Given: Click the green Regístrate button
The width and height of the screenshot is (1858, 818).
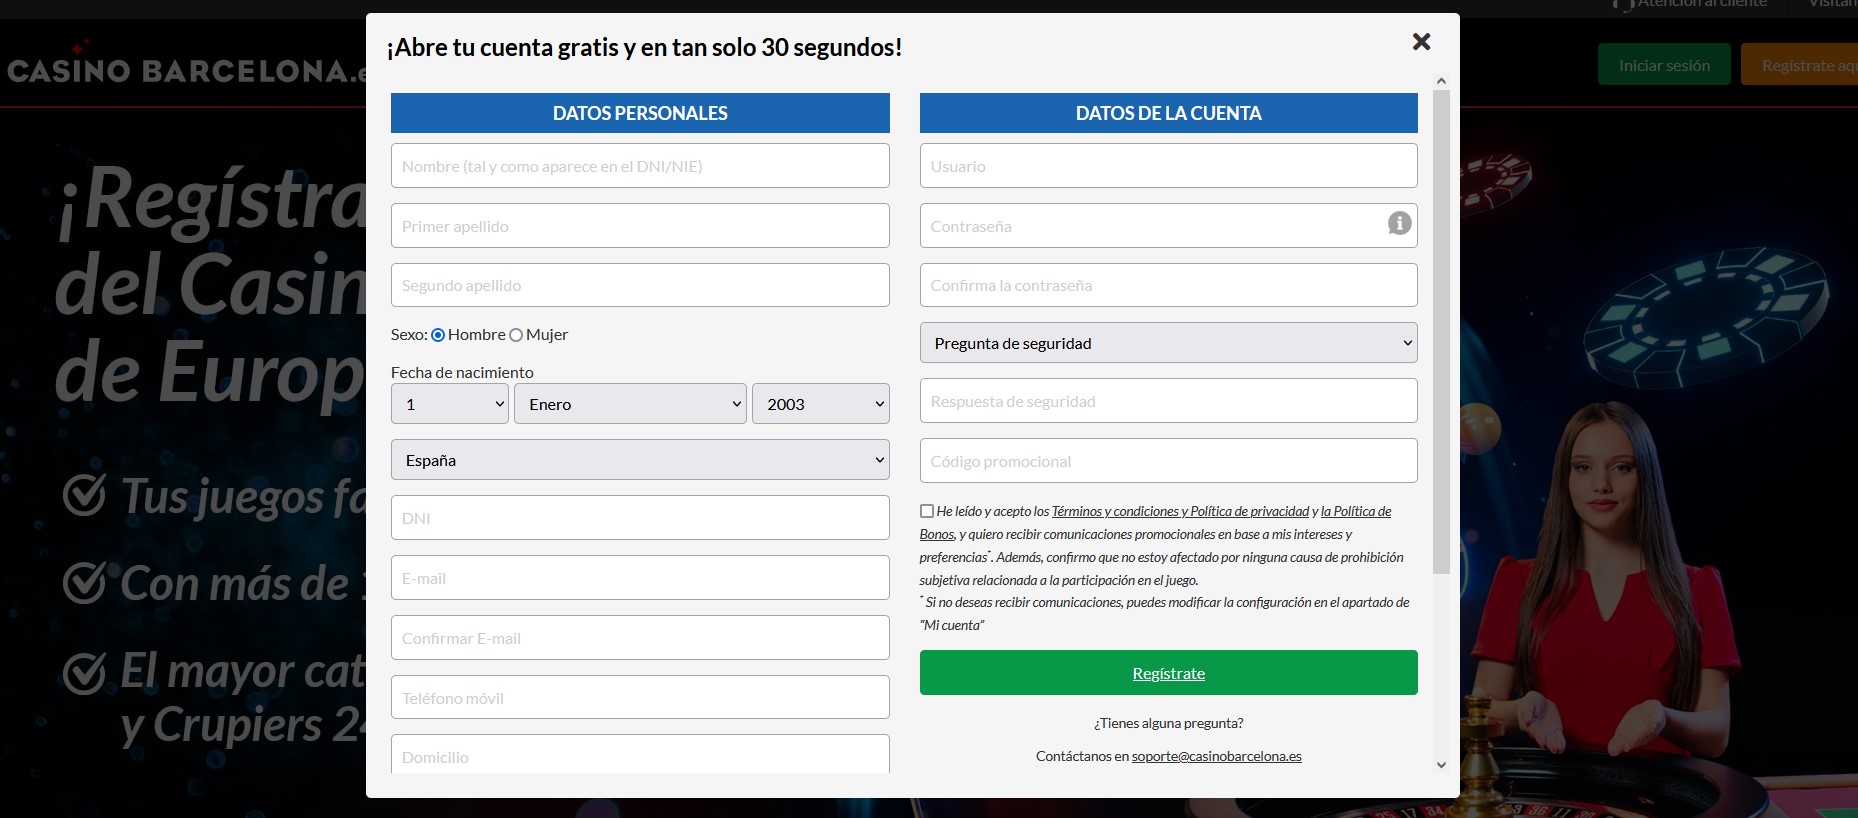Looking at the screenshot, I should point(1168,673).
